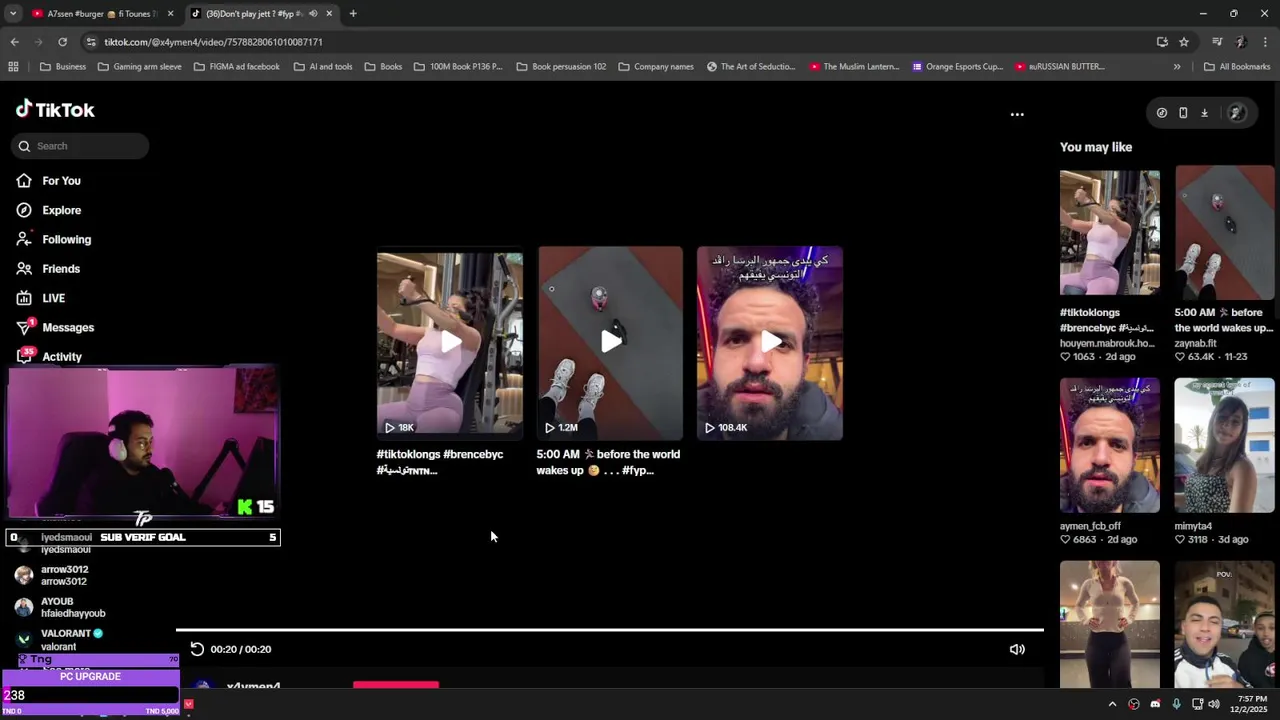
Task: Open the Gaming arm sleeve bookmark folder
Action: click(x=139, y=67)
